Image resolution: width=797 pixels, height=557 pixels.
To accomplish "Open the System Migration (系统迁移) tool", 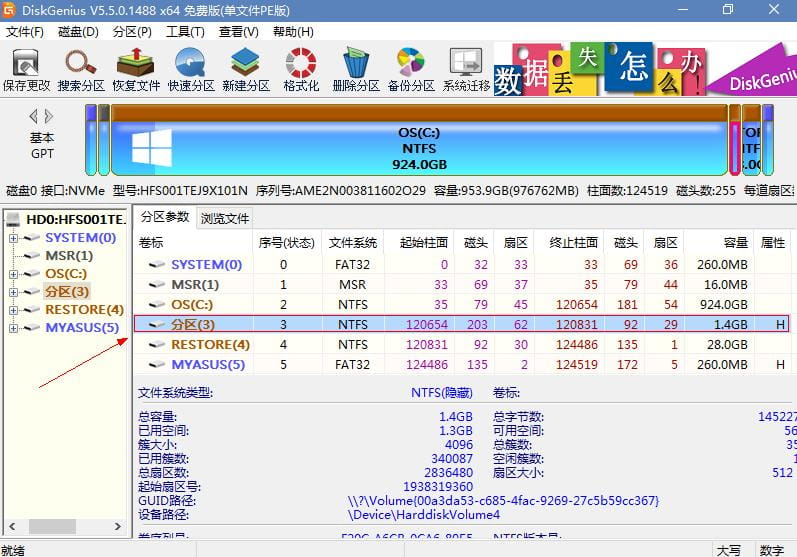I will pyautogui.click(x=466, y=70).
